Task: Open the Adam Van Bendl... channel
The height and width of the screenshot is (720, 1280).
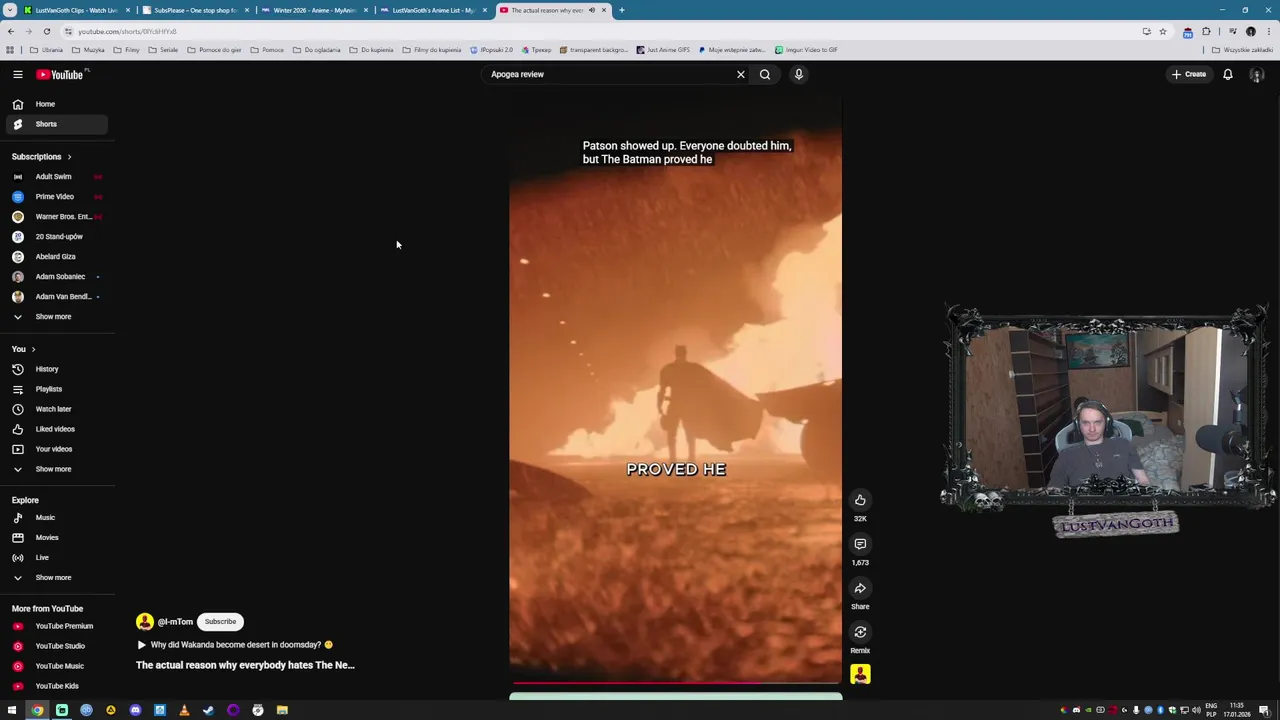Action: (55, 297)
